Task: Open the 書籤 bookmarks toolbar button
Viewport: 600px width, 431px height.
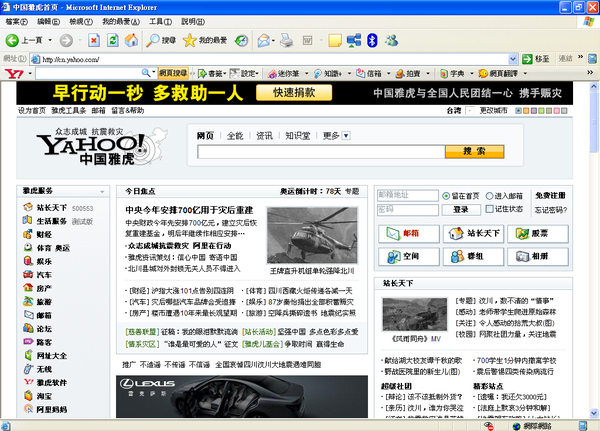Action: (x=212, y=73)
